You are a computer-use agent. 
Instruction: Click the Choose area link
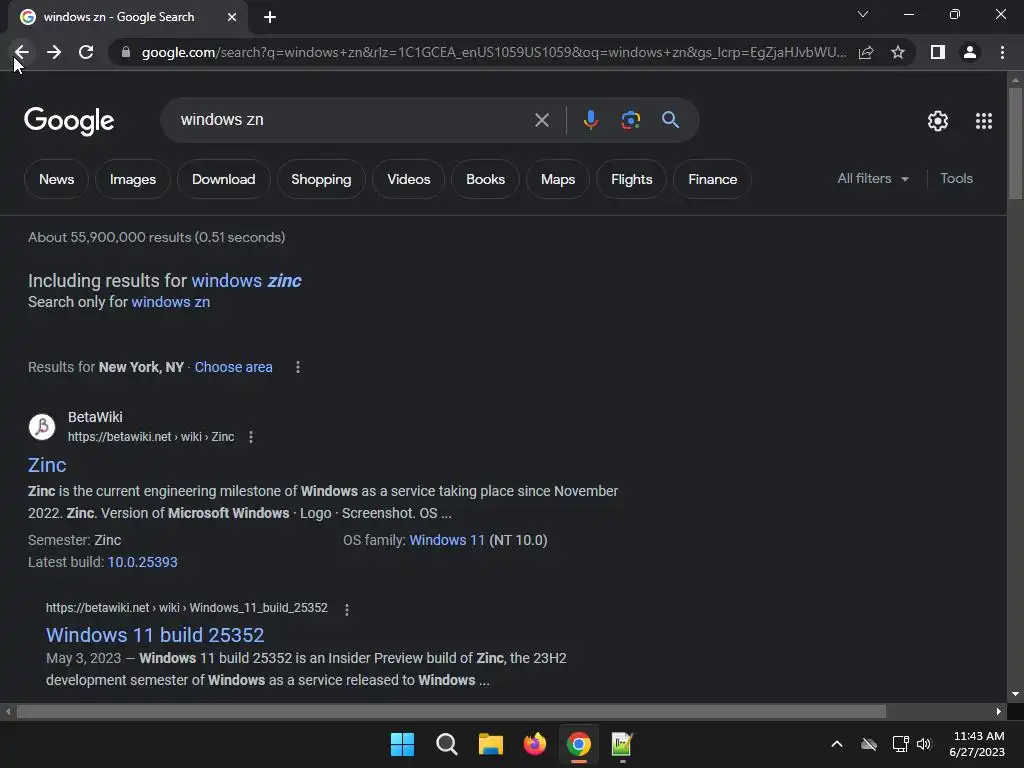click(x=233, y=367)
